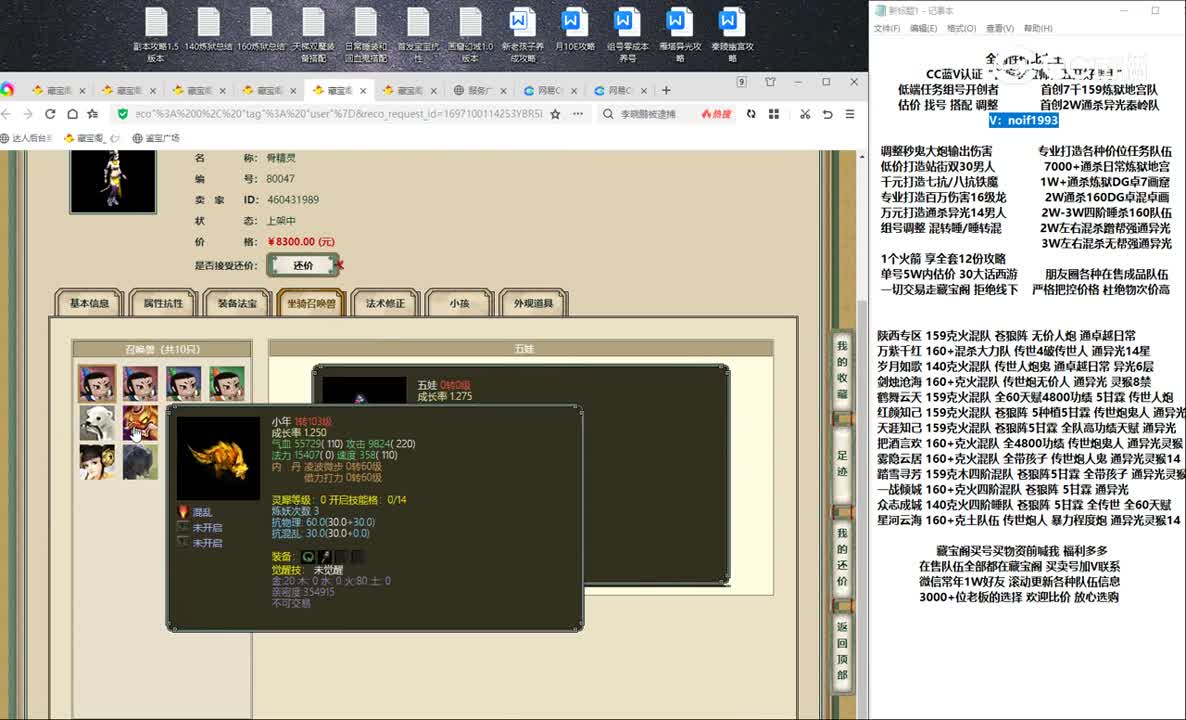Select the girl with gold ornament pet thumbnail
This screenshot has width=1186, height=720.
pos(97,461)
